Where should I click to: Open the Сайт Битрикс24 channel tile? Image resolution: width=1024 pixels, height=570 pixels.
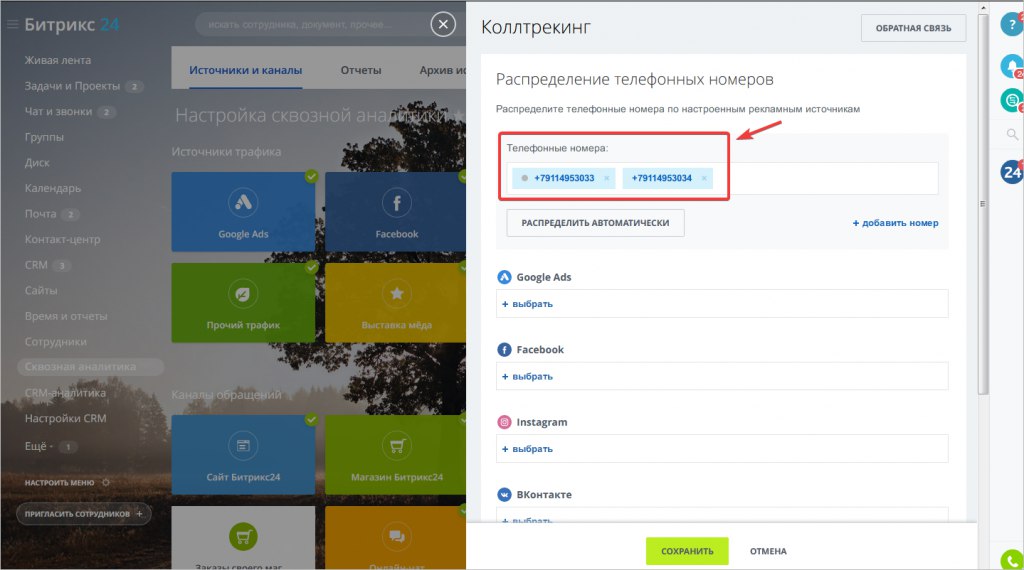click(x=243, y=454)
